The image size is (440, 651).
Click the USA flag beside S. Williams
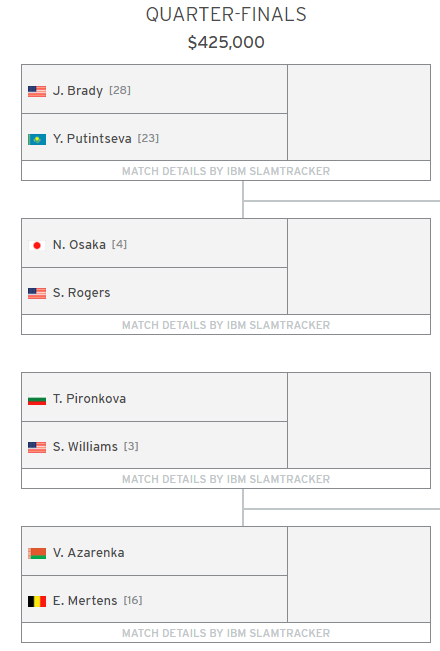[x=37, y=448]
